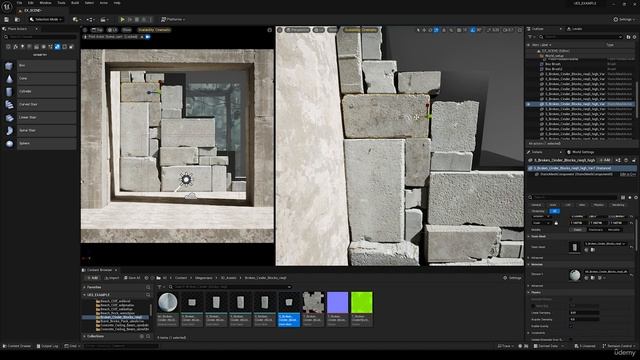Select the All Classes category in Place Actors

71,47
